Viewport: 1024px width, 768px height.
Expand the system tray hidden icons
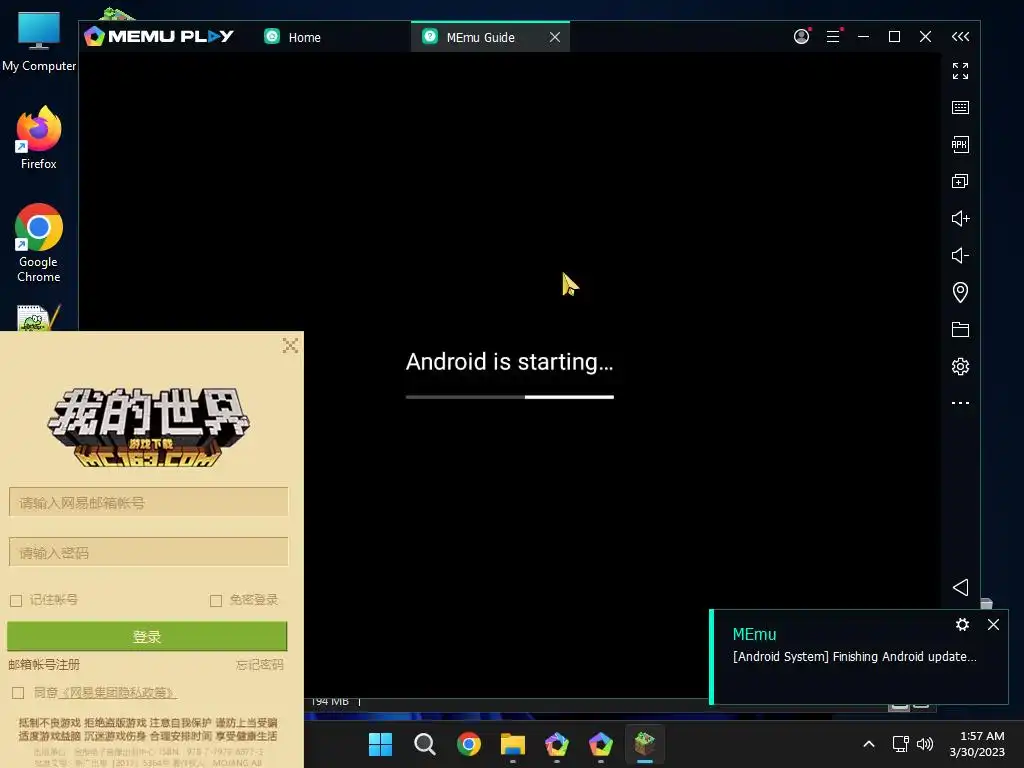click(x=869, y=744)
